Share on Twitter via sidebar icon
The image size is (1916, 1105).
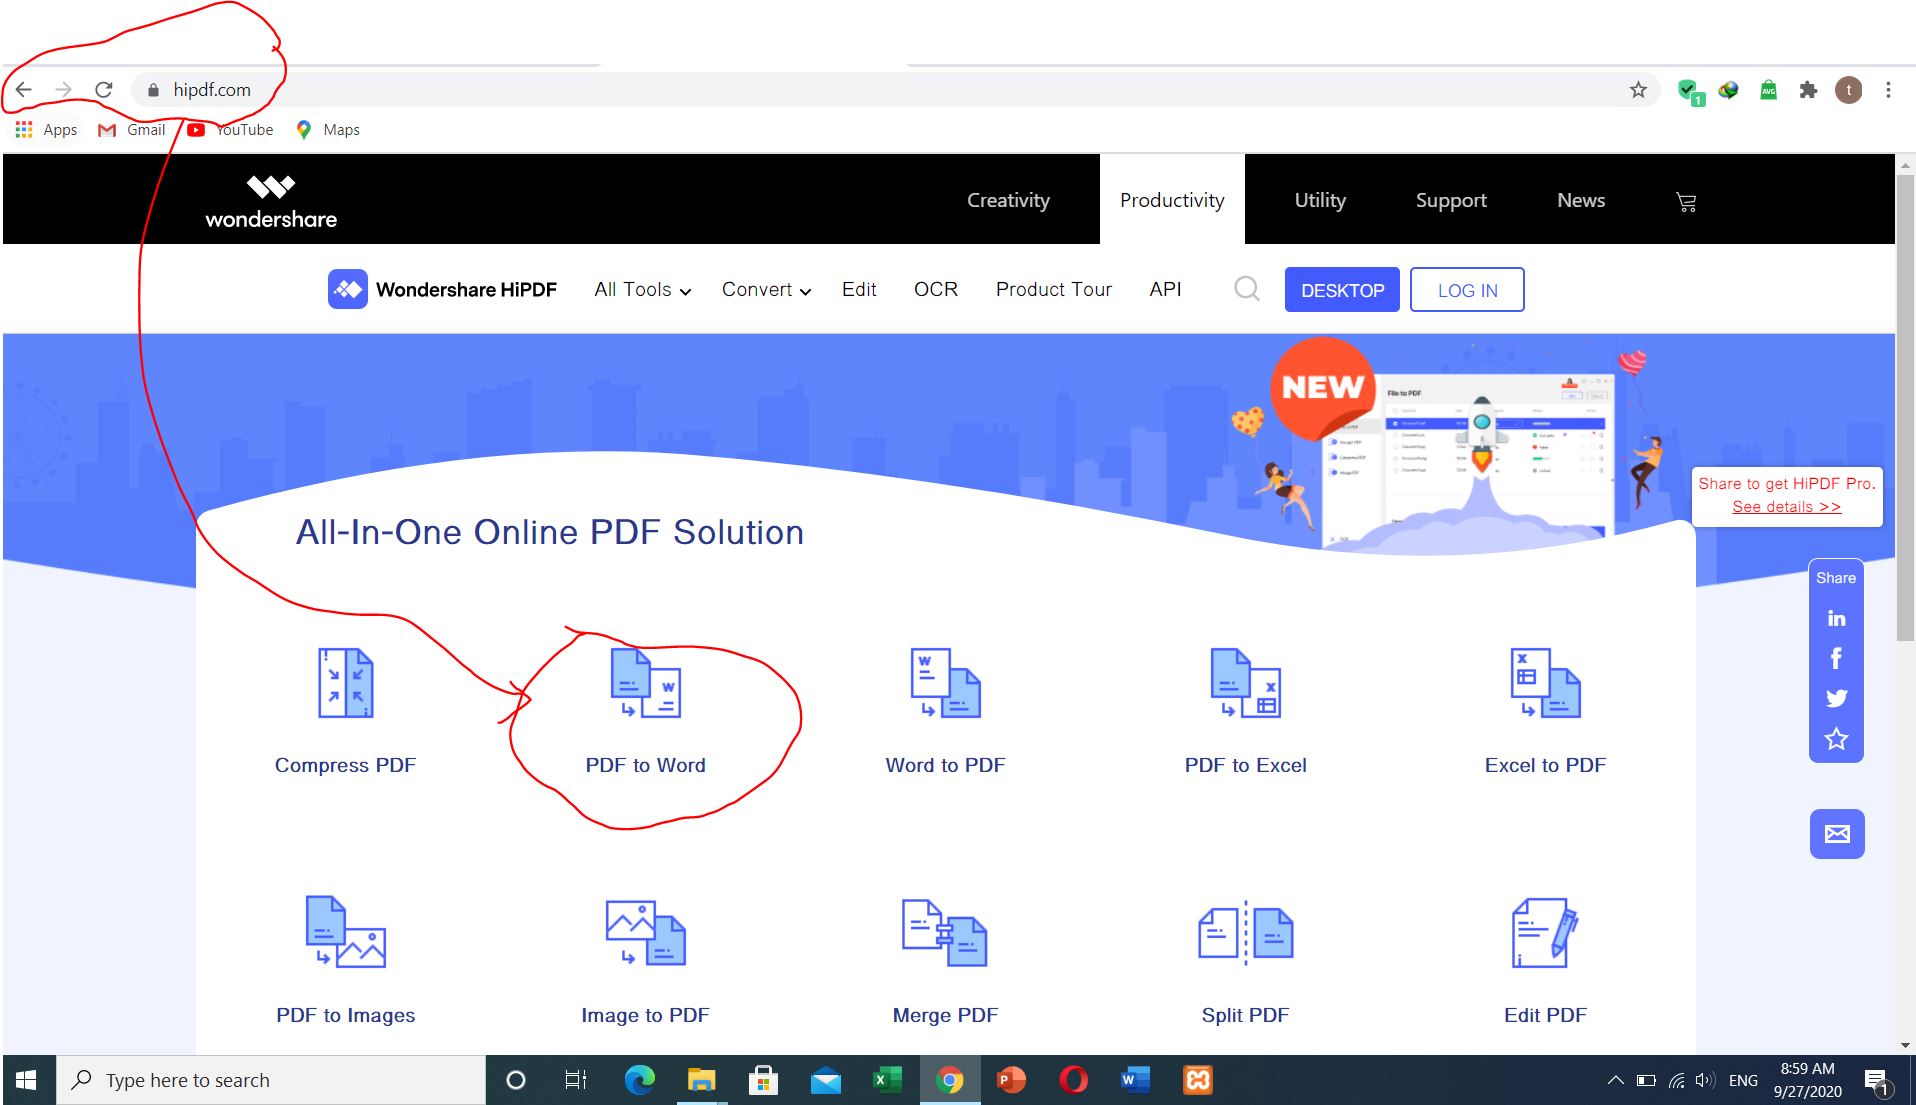[1836, 698]
